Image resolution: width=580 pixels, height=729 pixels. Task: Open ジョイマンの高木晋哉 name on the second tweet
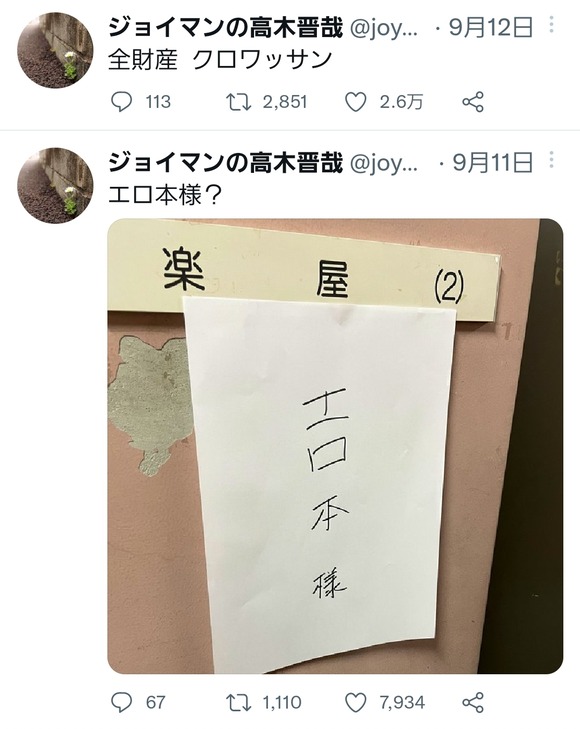tap(225, 162)
